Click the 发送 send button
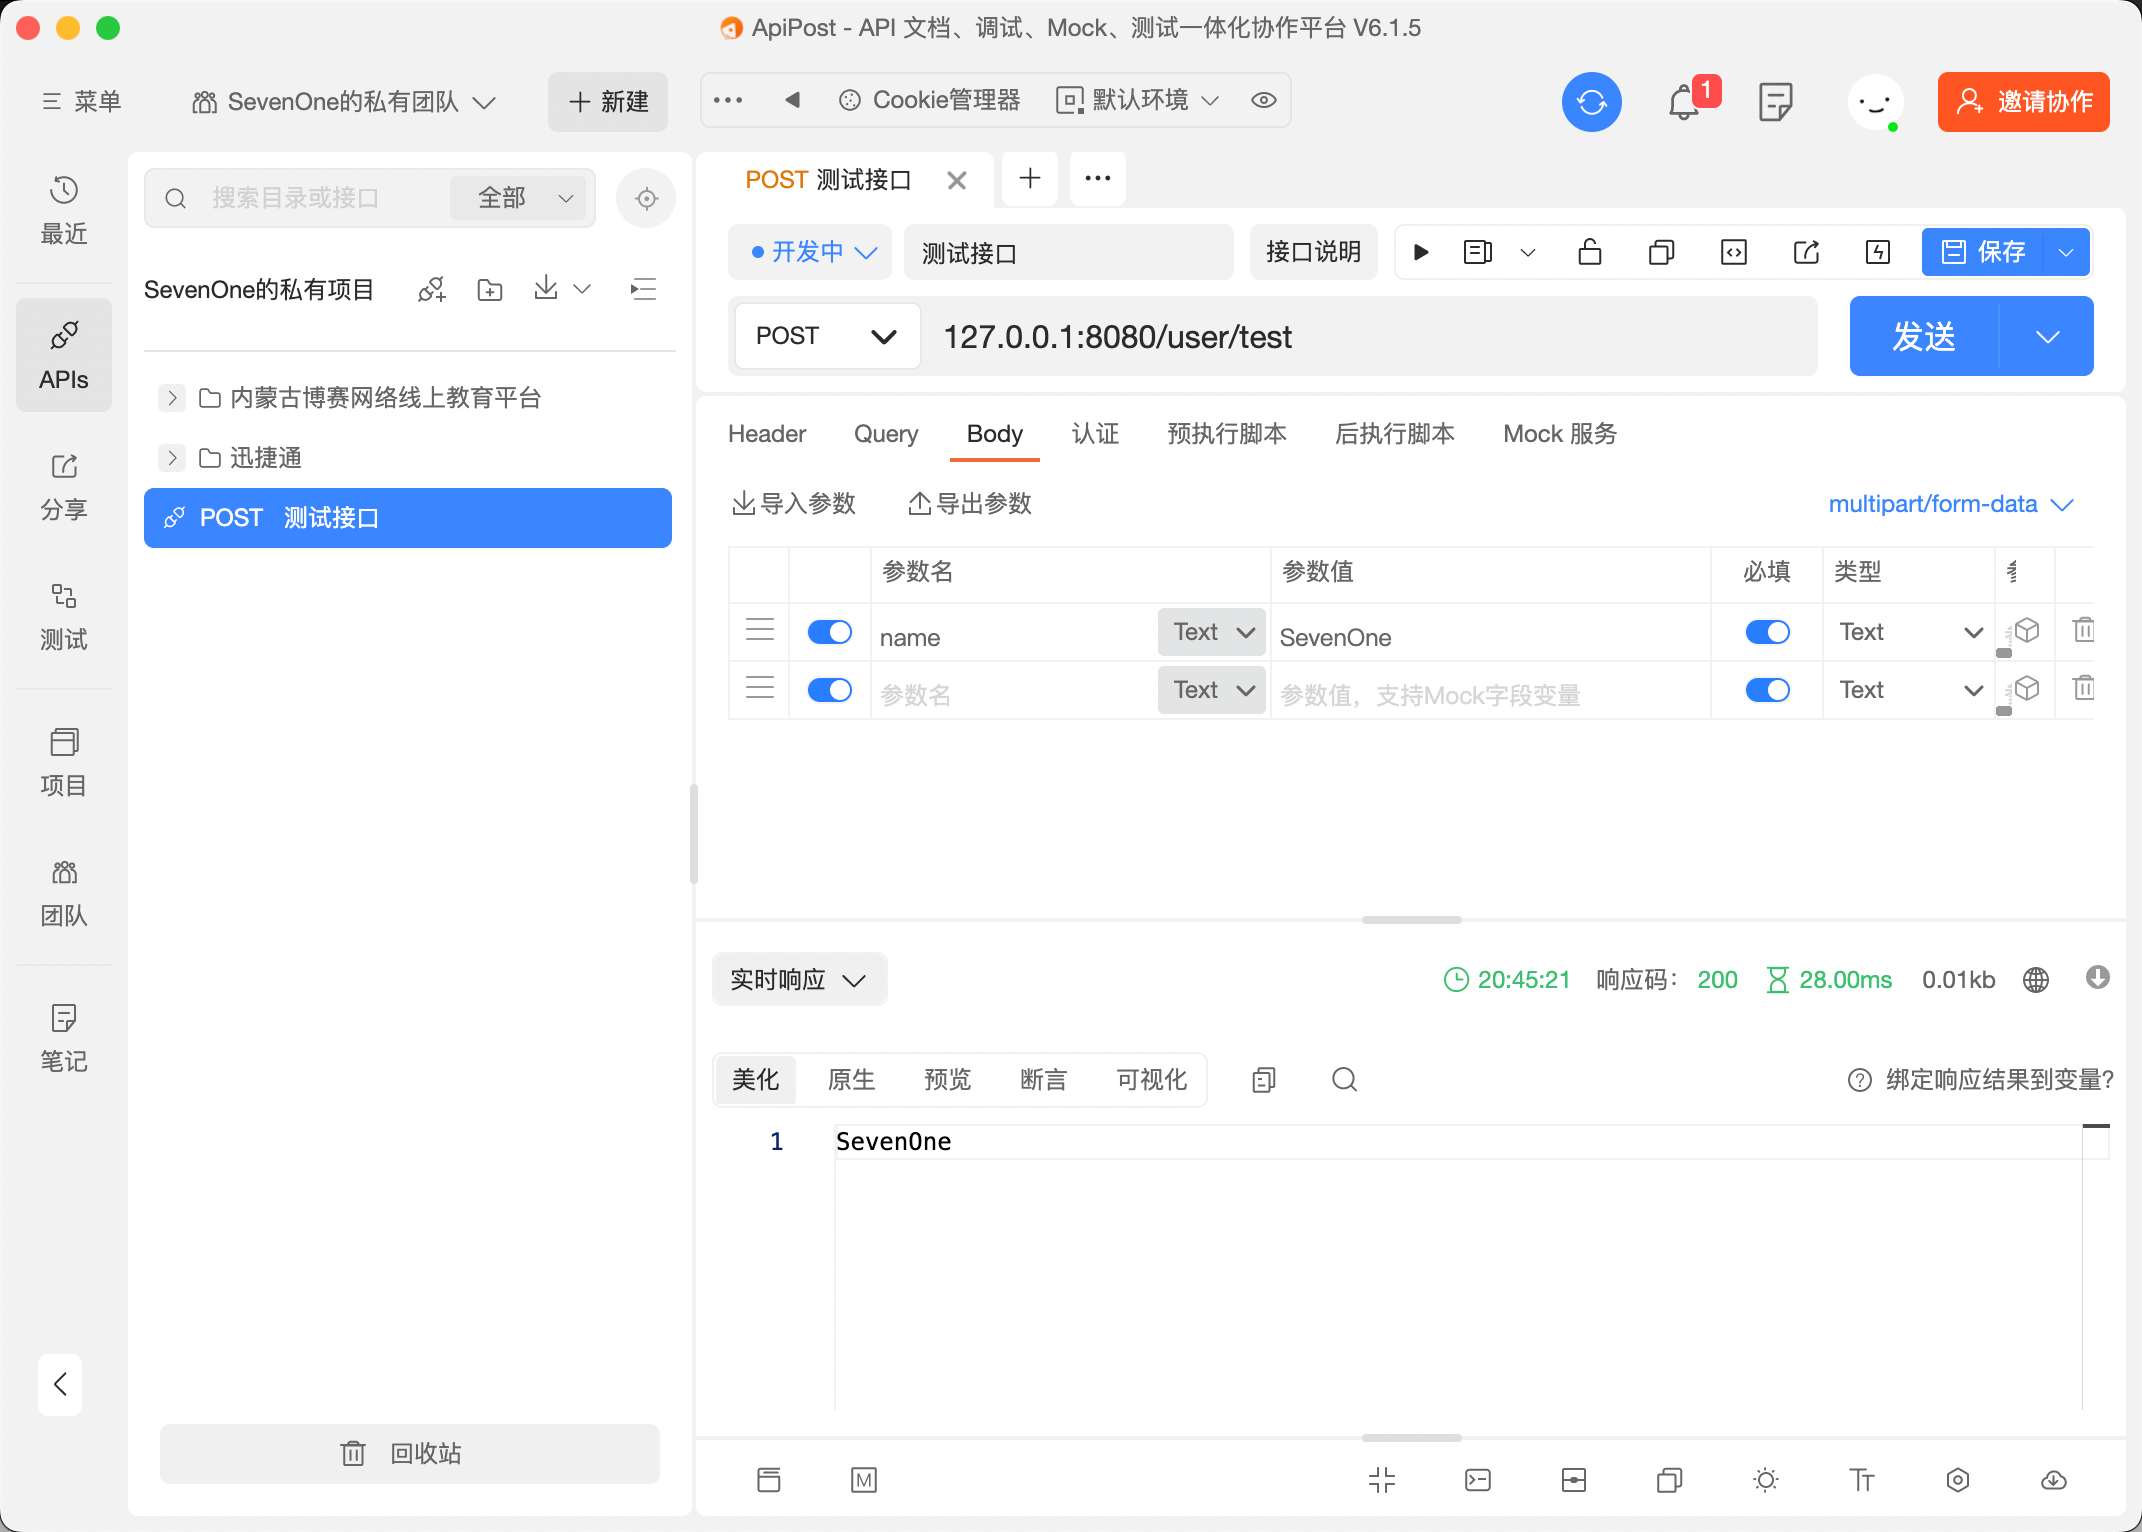 [x=1923, y=337]
